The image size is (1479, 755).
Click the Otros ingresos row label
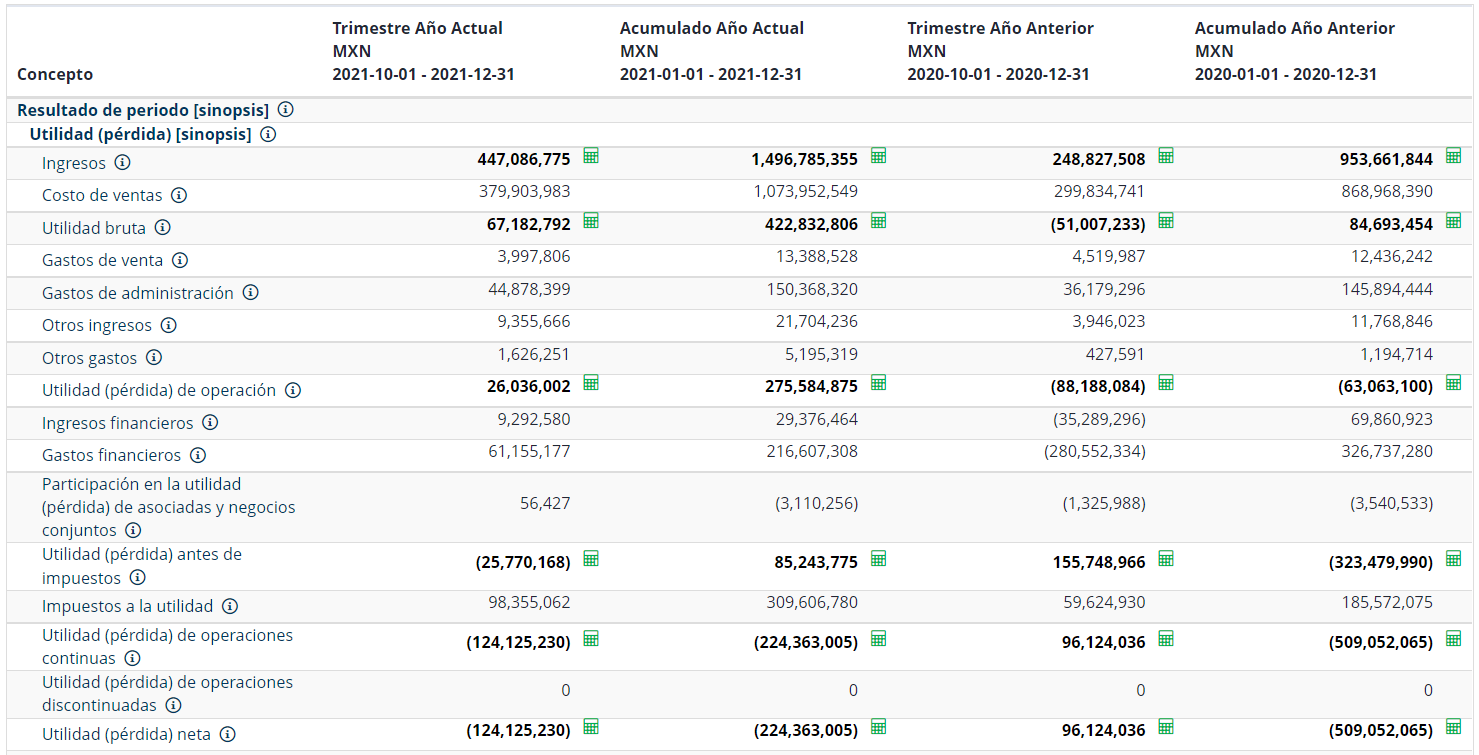97,325
